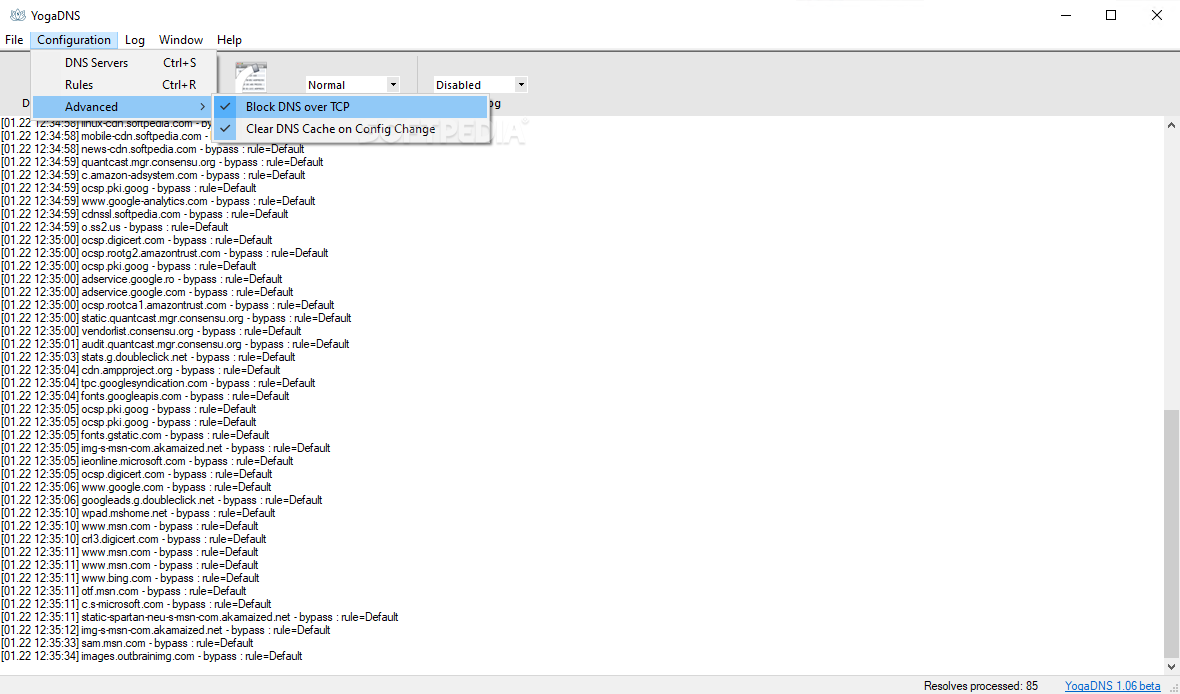The height and width of the screenshot is (694, 1180).
Task: Open the Help menu
Action: 230,40
